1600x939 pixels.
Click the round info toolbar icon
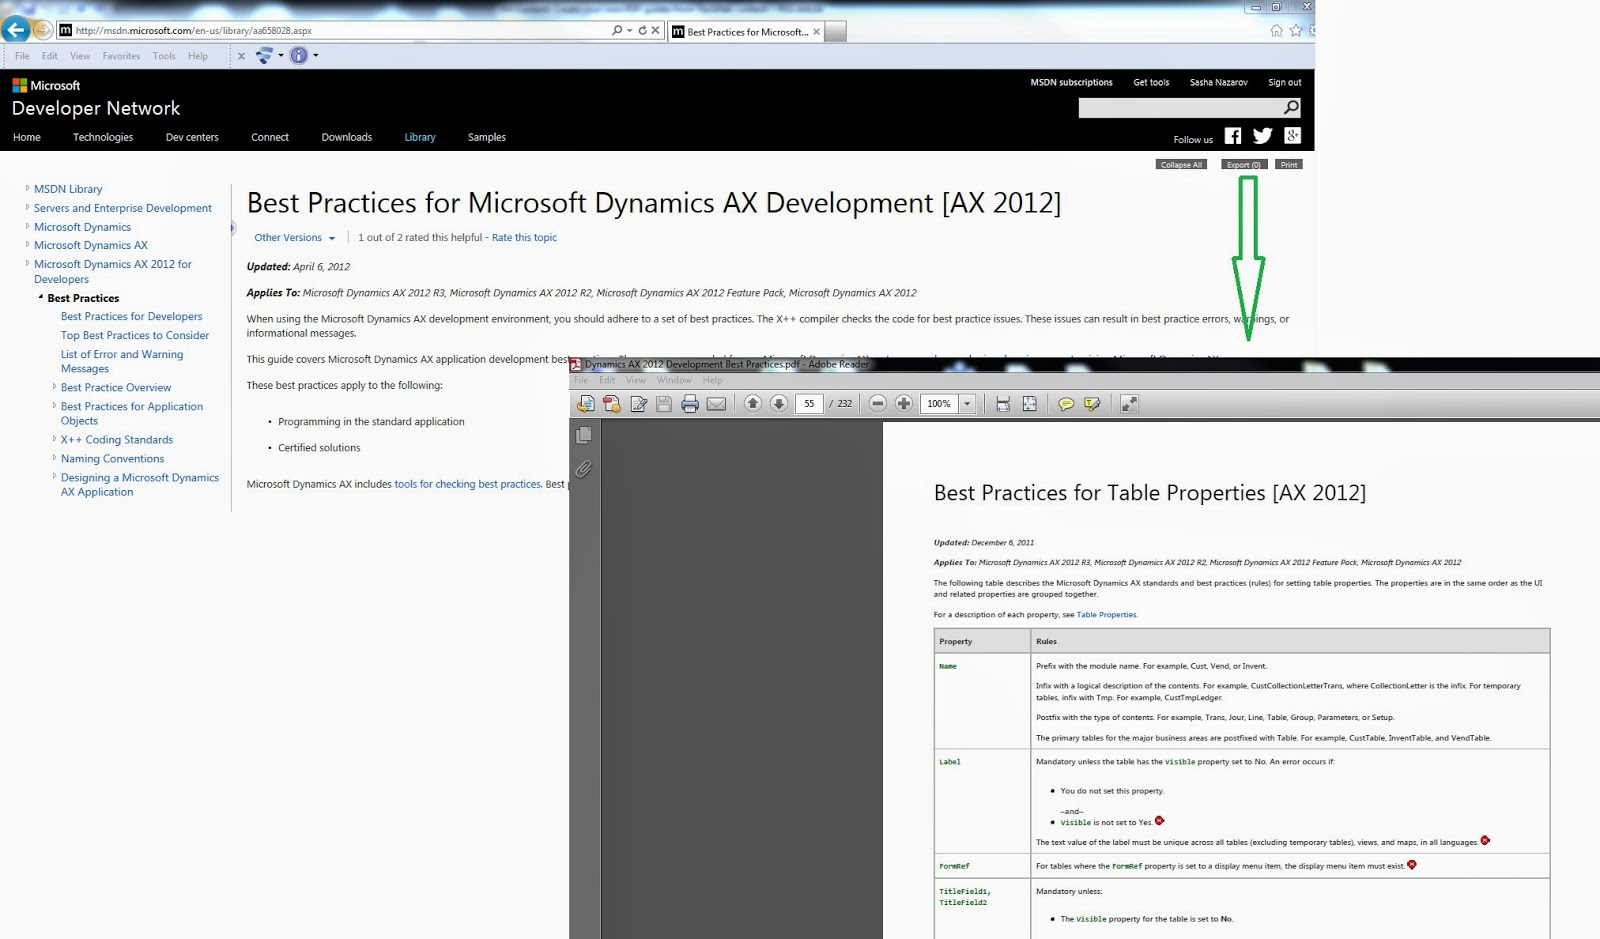(299, 56)
